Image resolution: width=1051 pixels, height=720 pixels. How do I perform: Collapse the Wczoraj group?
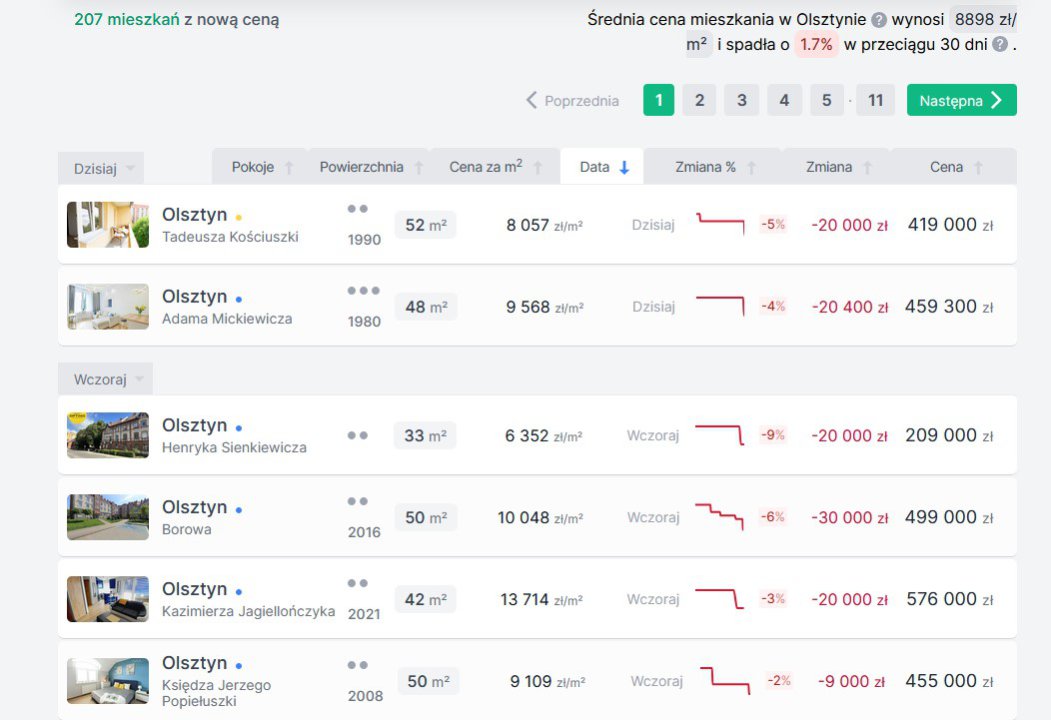pyautogui.click(x=105, y=379)
